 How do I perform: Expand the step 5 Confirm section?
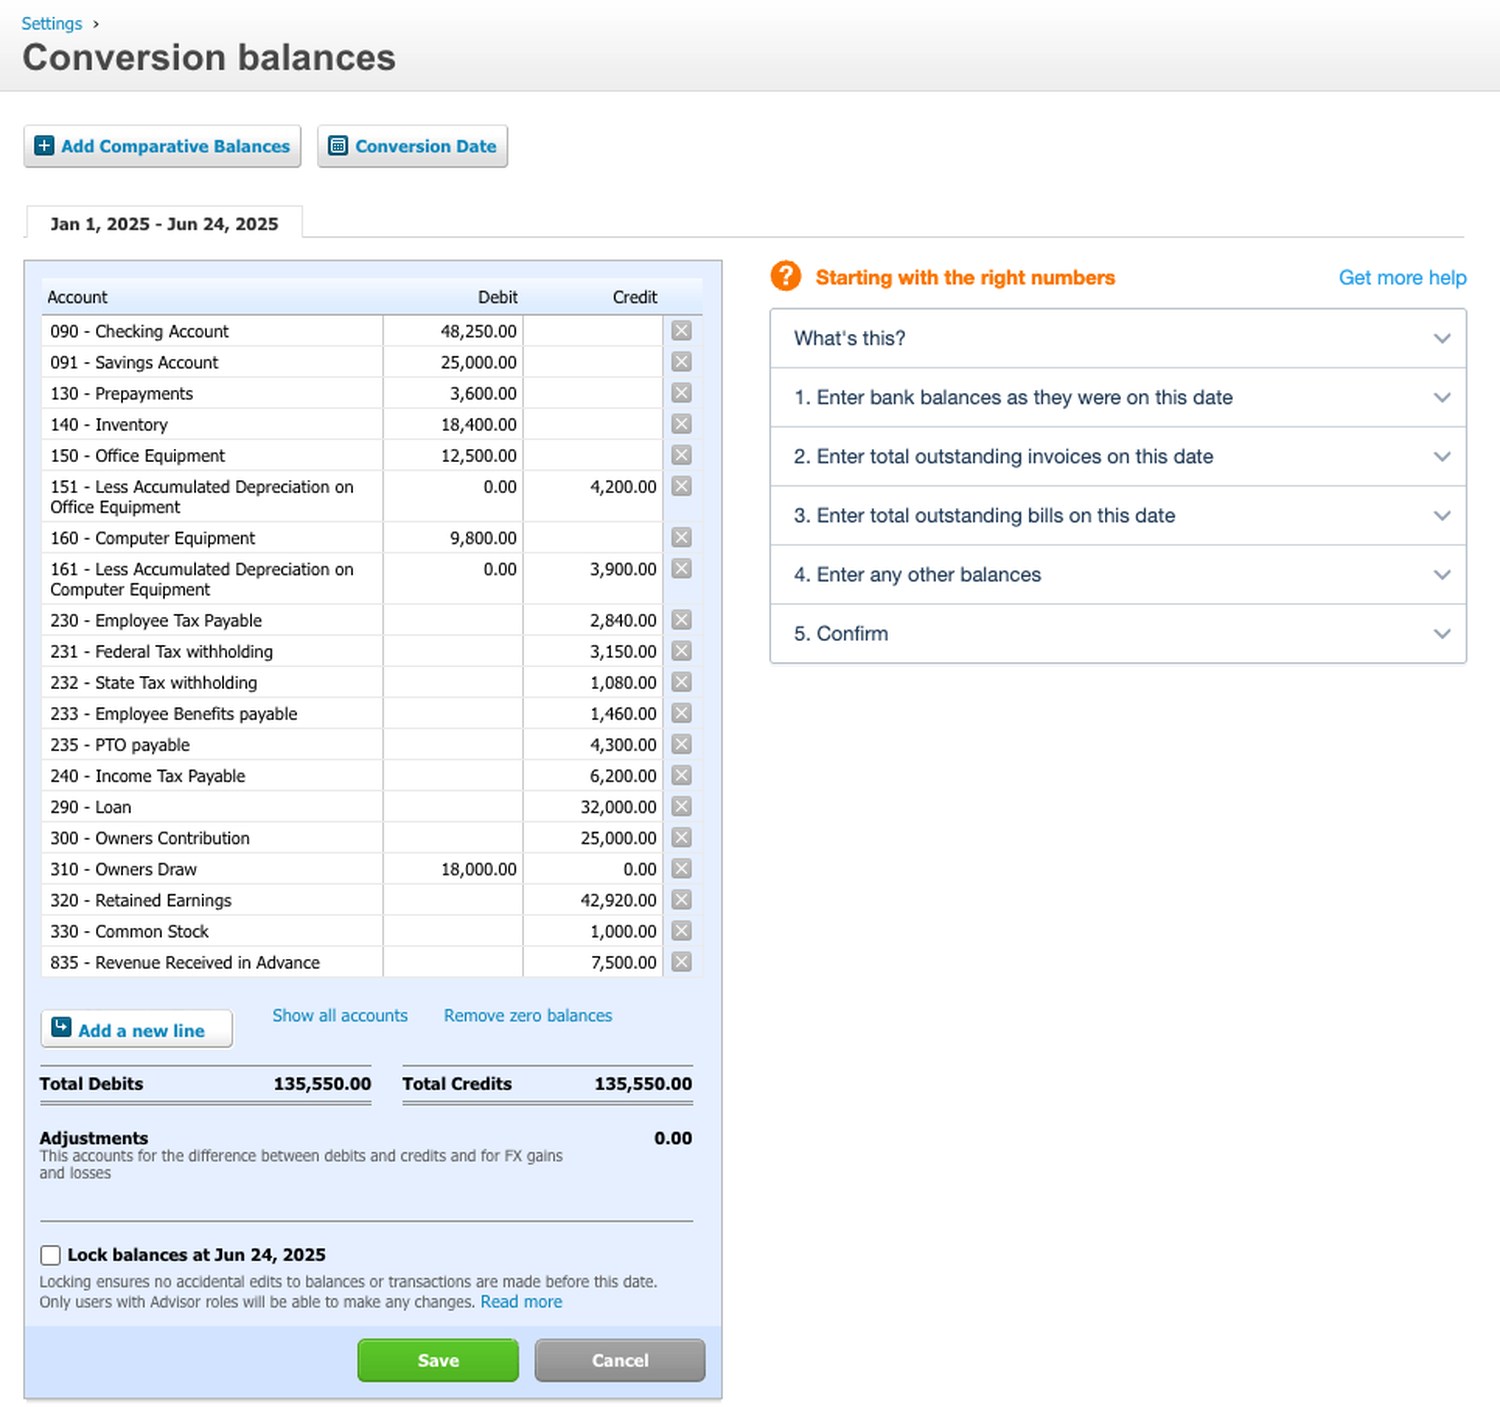click(x=1118, y=633)
